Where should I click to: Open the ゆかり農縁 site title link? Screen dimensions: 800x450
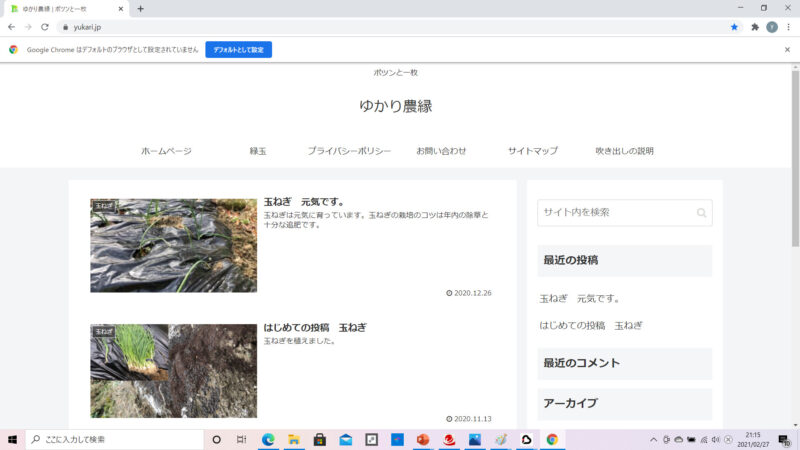click(x=395, y=106)
